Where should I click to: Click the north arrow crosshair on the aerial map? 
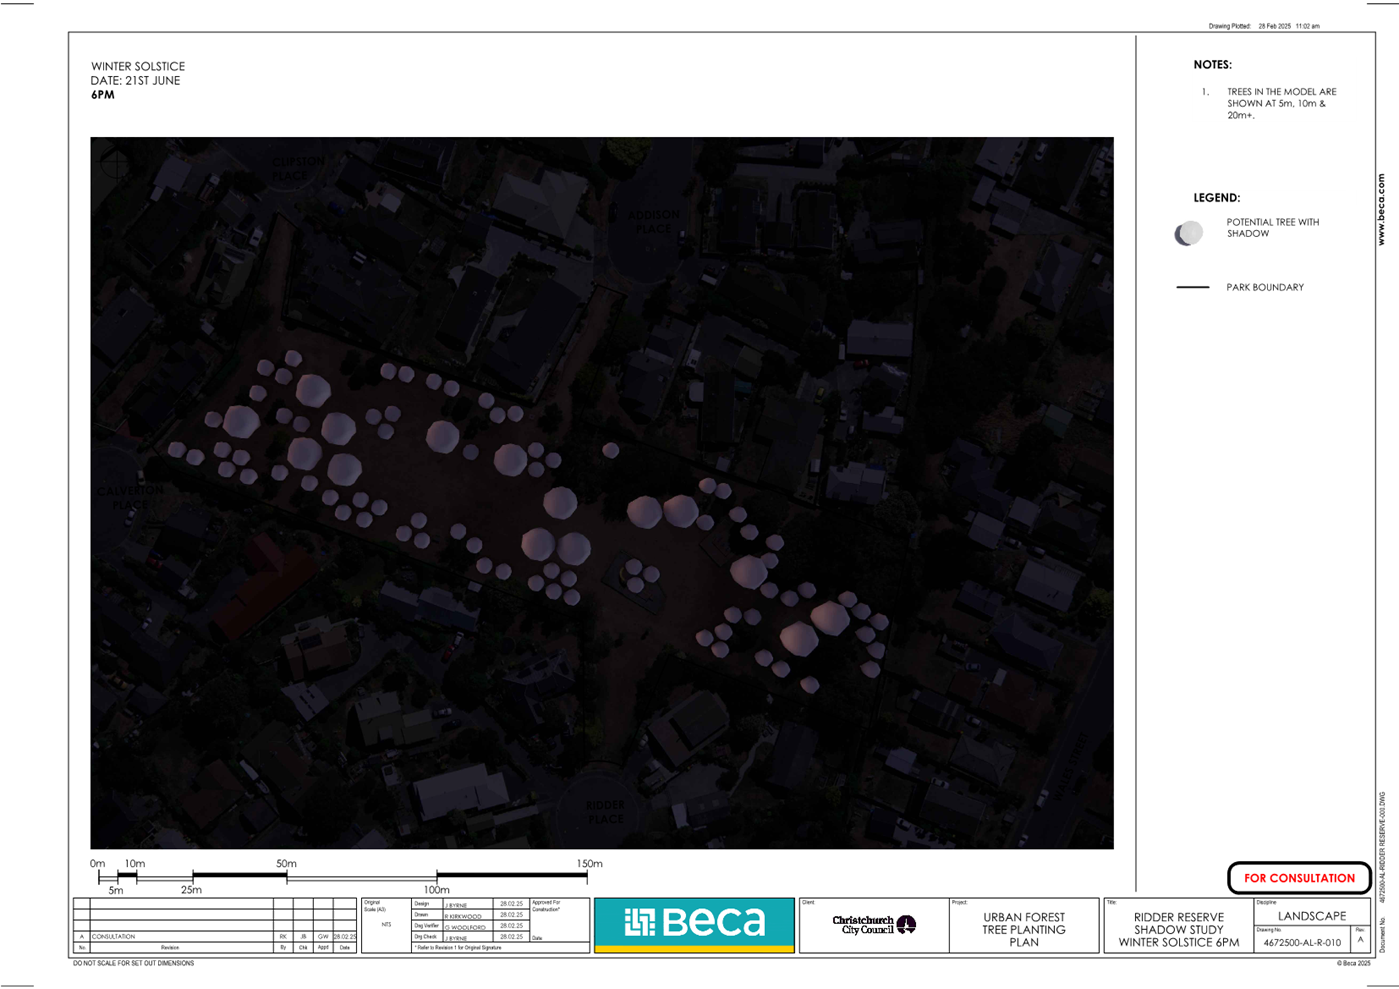(117, 161)
